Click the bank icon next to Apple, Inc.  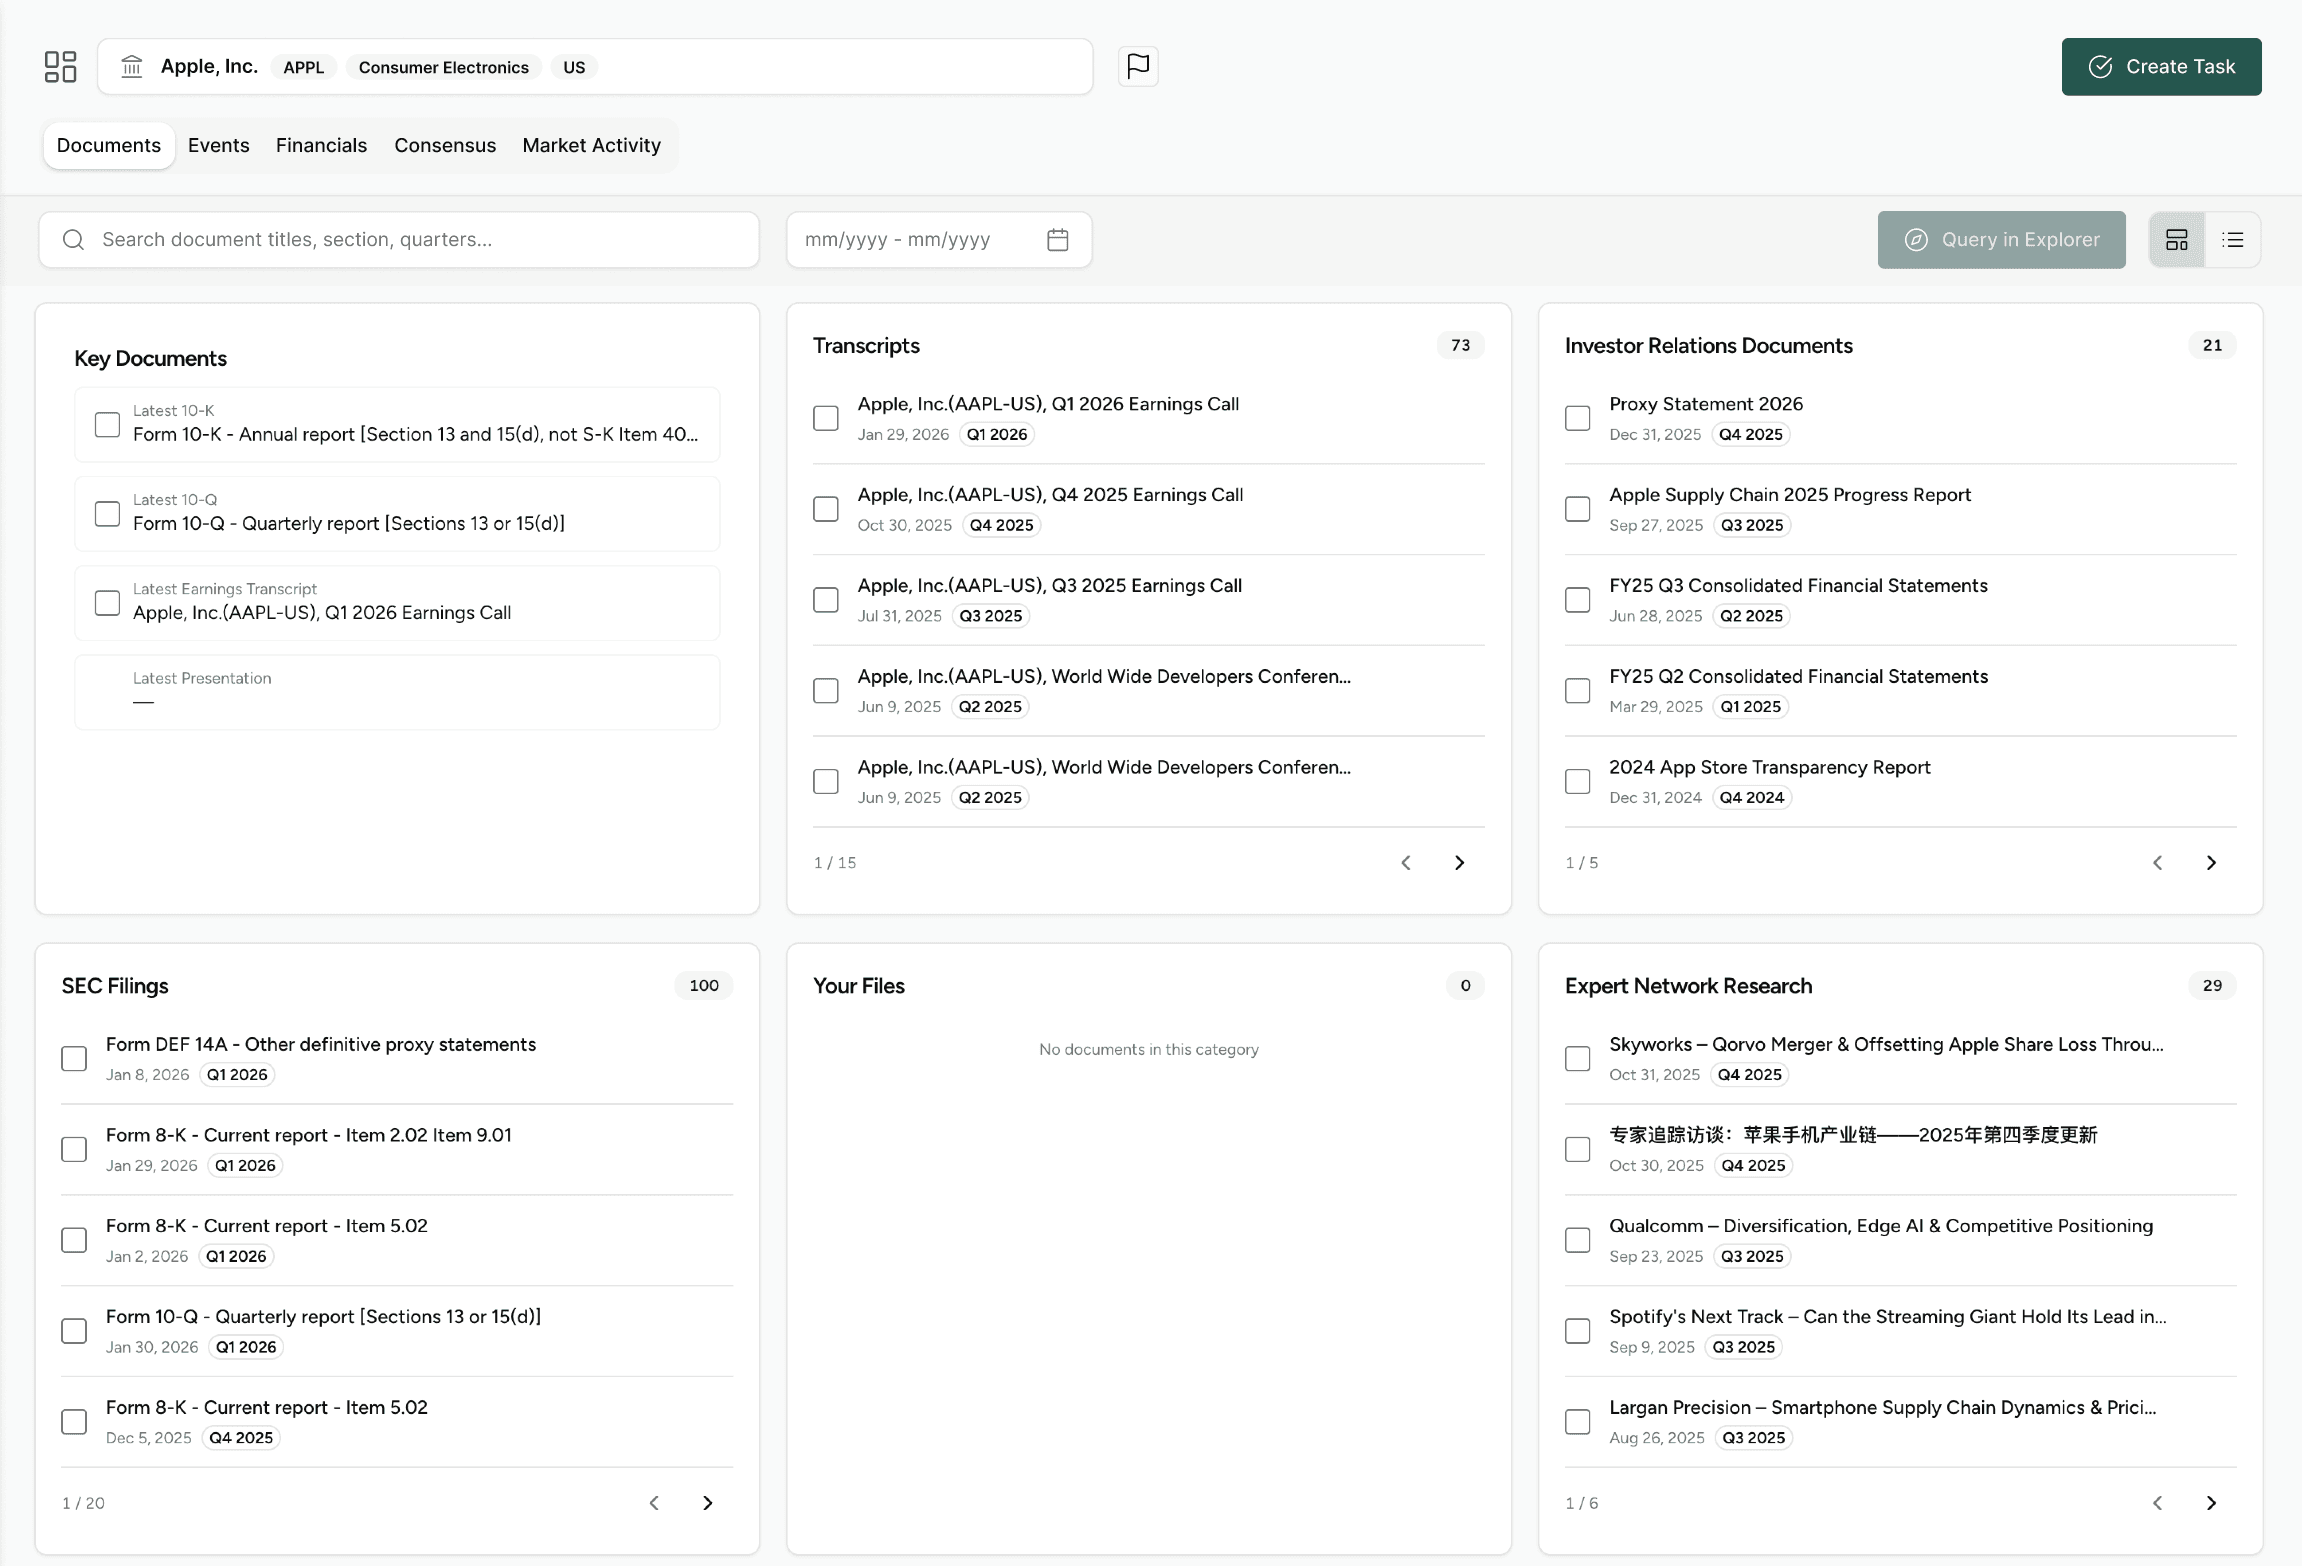(x=132, y=67)
